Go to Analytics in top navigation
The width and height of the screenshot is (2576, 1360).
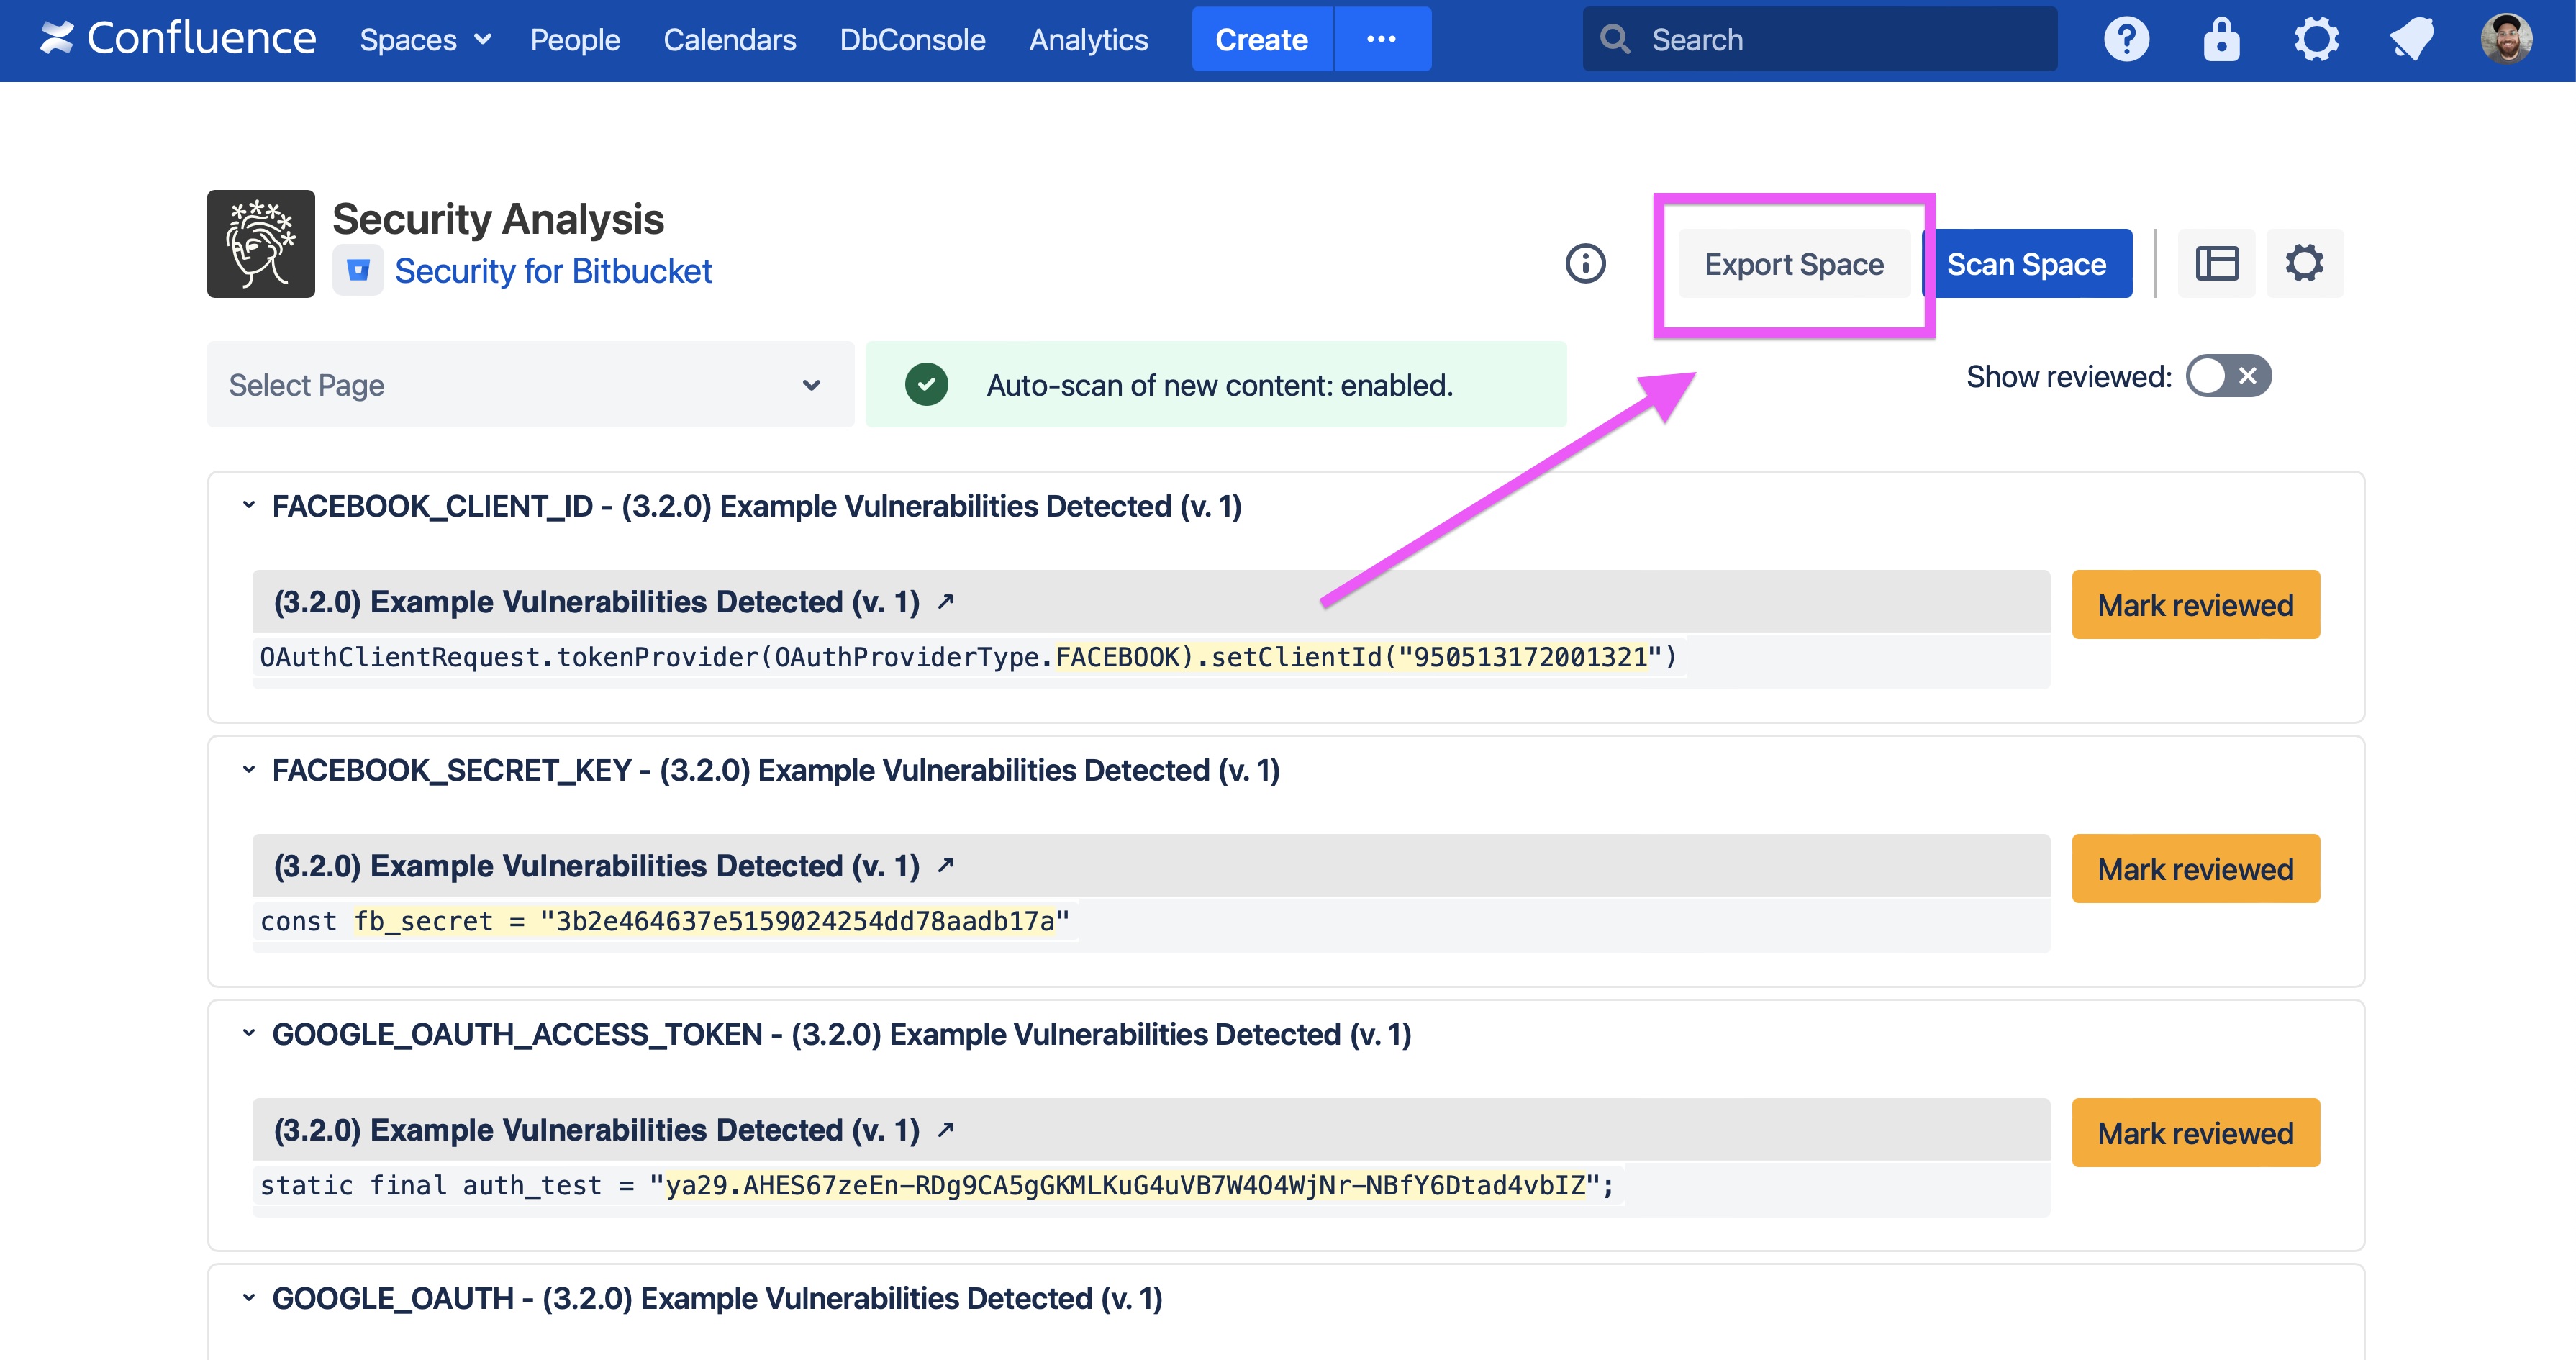pos(1088,40)
